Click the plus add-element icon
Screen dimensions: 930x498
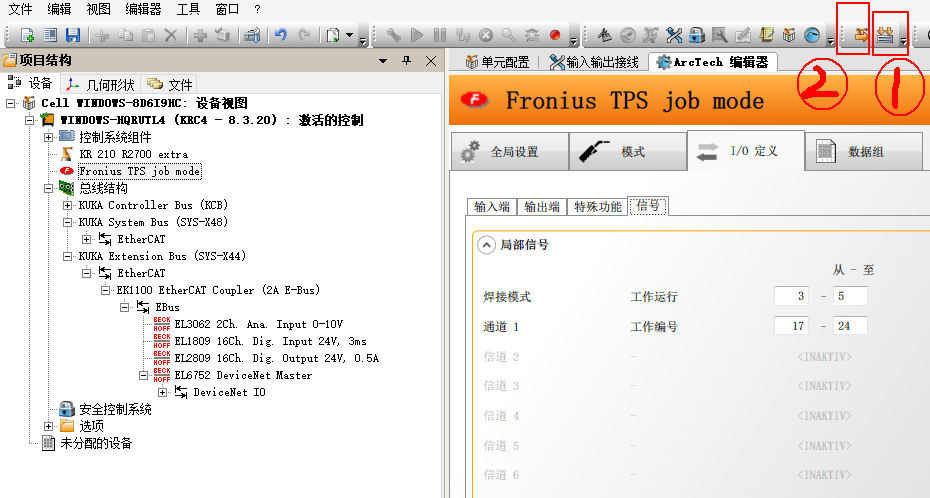(200, 36)
